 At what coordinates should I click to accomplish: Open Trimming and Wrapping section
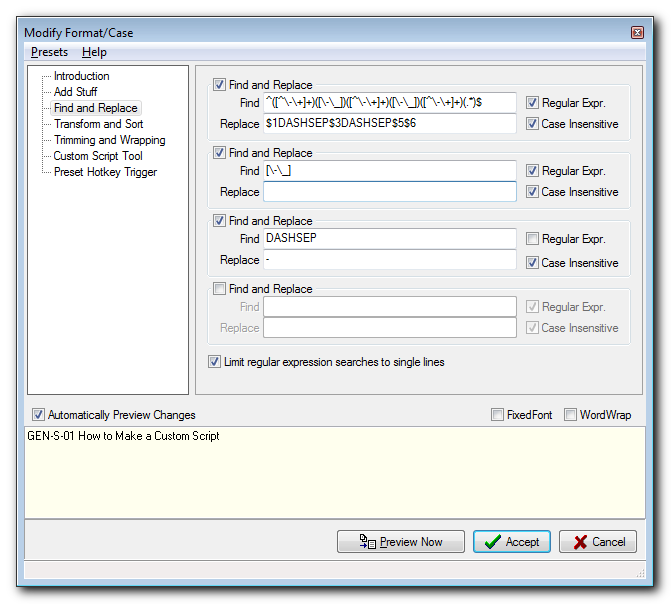tap(109, 140)
